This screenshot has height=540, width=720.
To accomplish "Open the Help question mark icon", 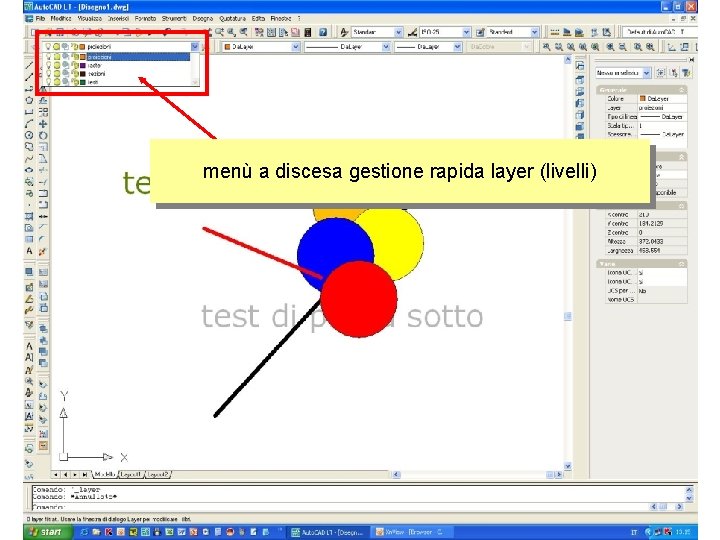I will pyautogui.click(x=323, y=32).
